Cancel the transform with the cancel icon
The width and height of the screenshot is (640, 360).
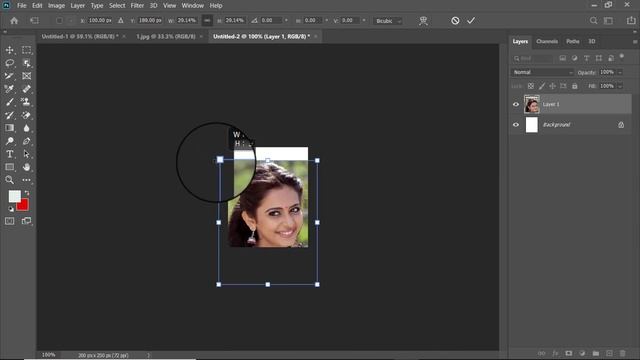pos(455,21)
